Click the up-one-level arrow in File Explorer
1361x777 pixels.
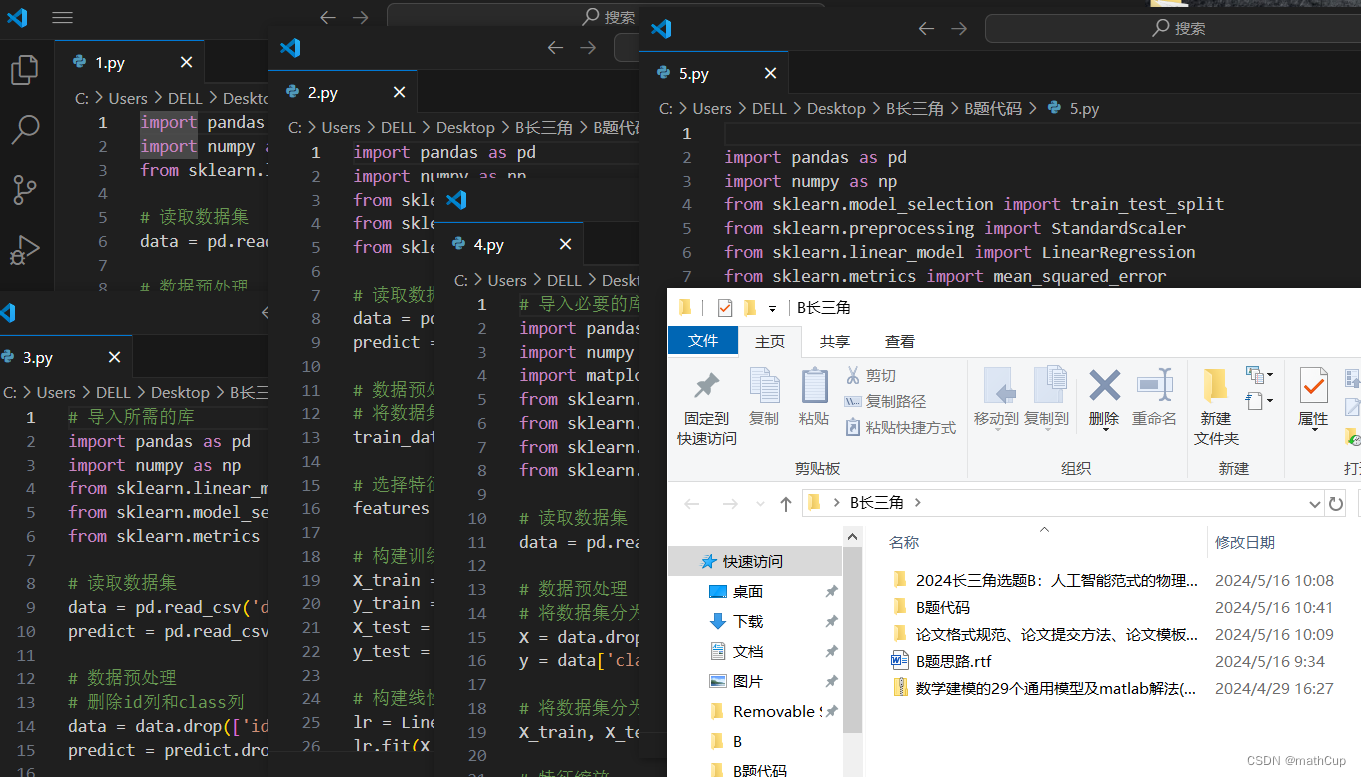click(x=786, y=503)
